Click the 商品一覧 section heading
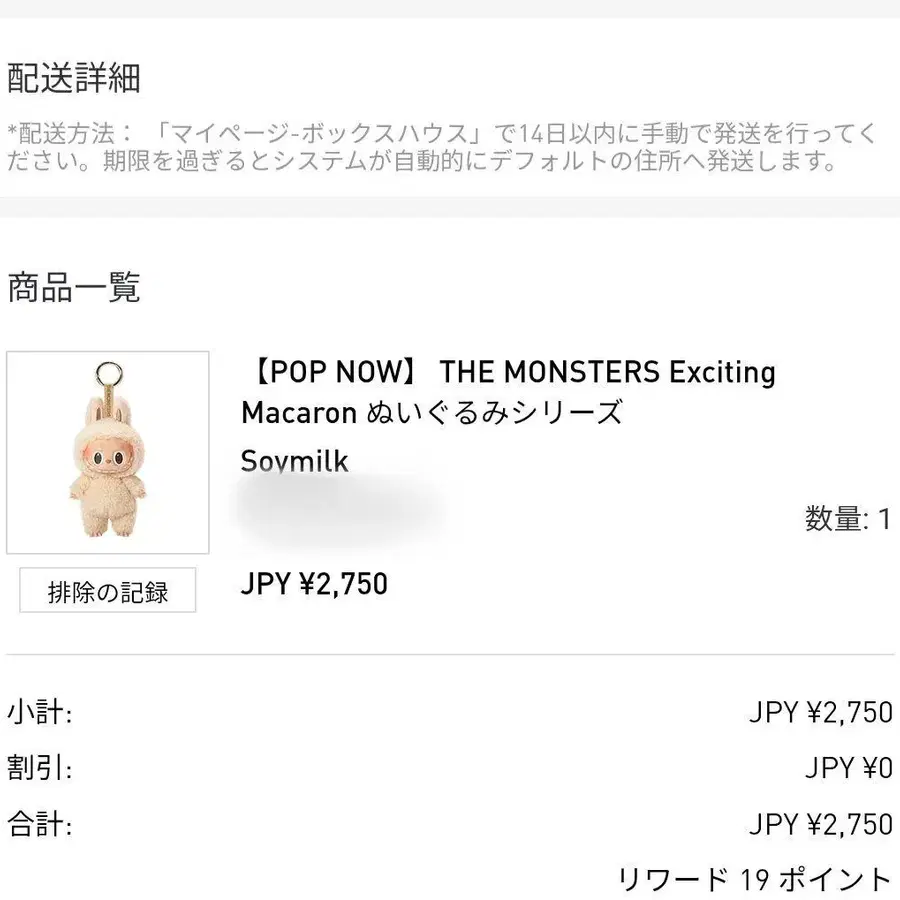The height and width of the screenshot is (900, 900). pyautogui.click(x=74, y=288)
